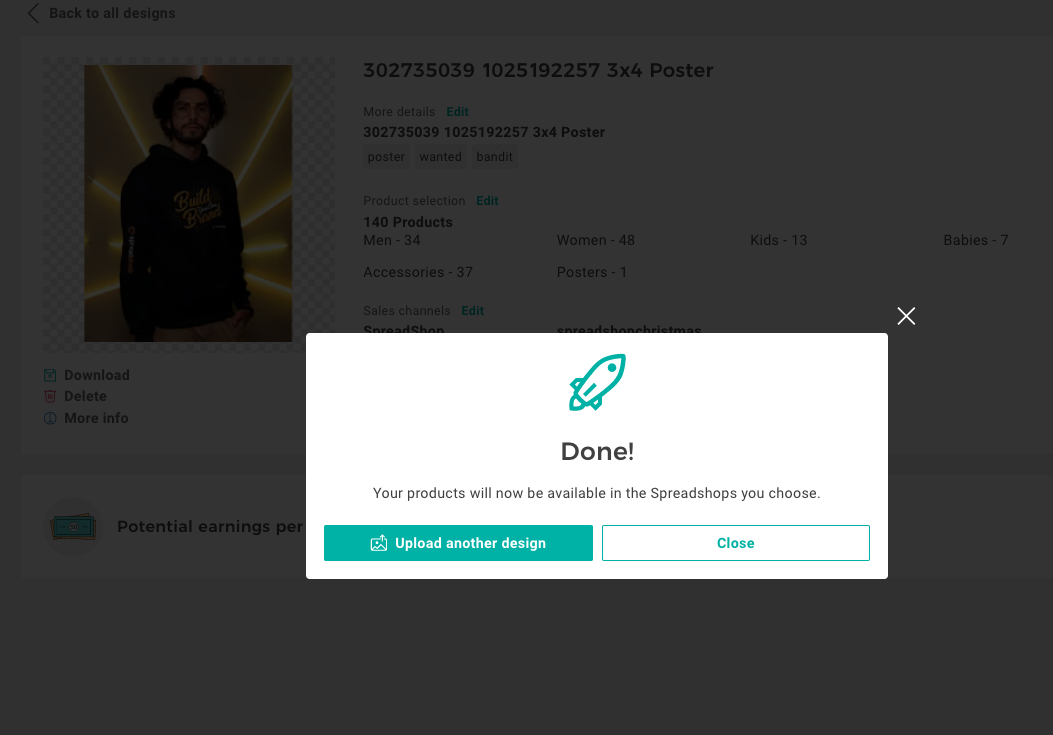
Task: Click the rocket icon in the dialog
Action: click(597, 382)
